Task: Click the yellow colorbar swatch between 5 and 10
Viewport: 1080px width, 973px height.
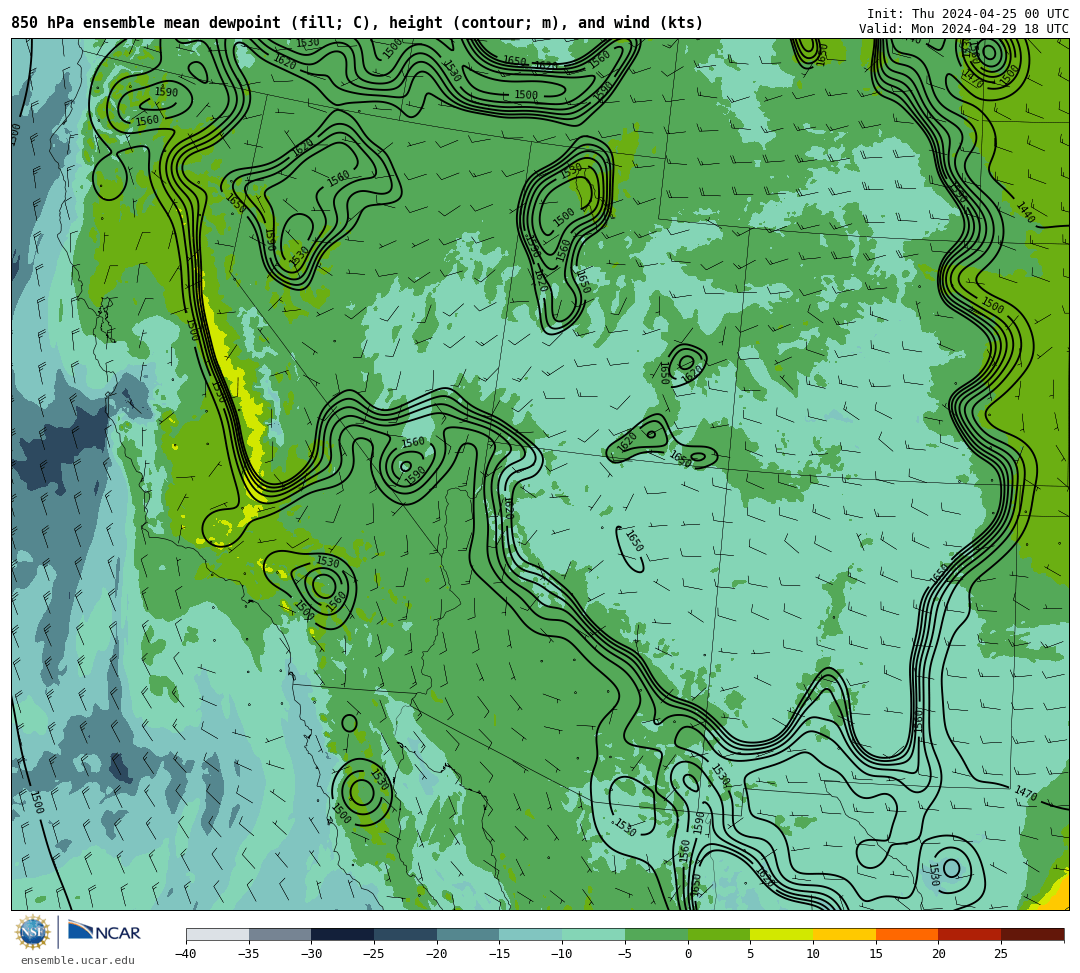Action: click(782, 934)
